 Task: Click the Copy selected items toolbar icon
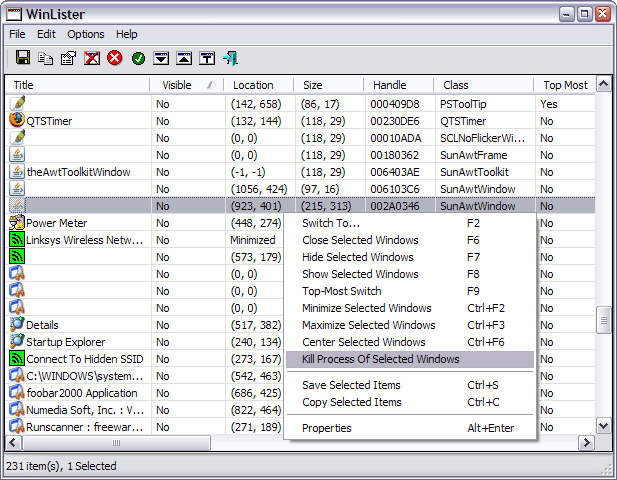tap(46, 59)
